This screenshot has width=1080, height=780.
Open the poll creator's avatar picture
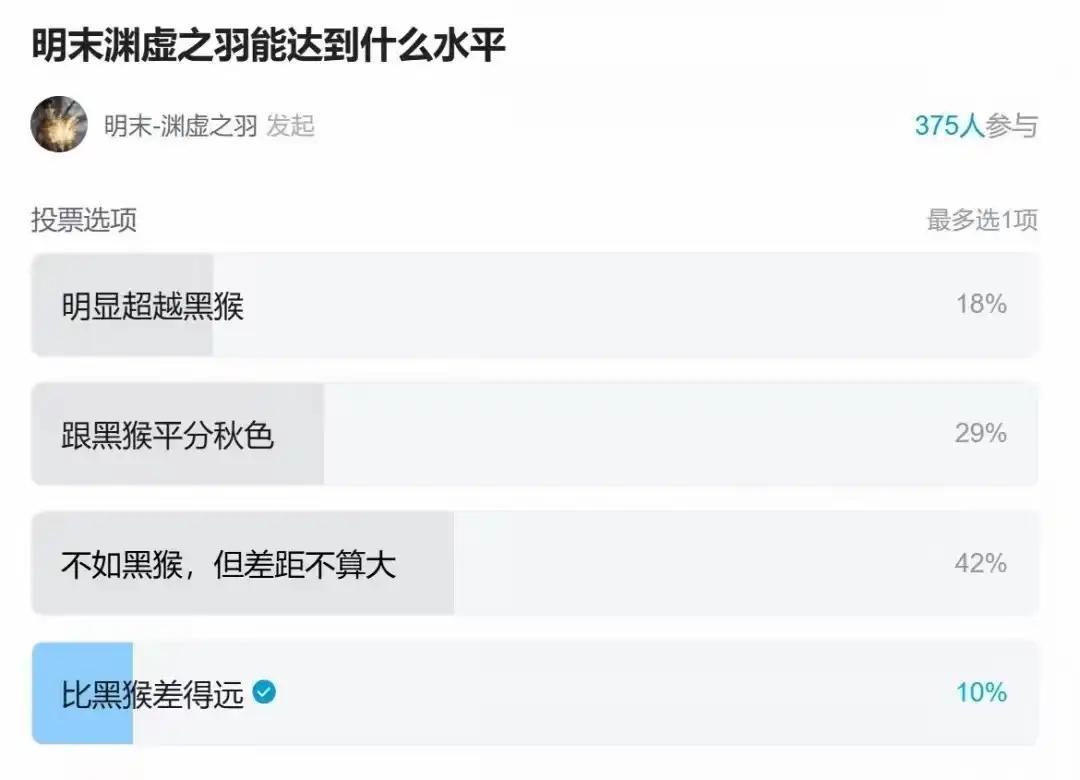59,125
